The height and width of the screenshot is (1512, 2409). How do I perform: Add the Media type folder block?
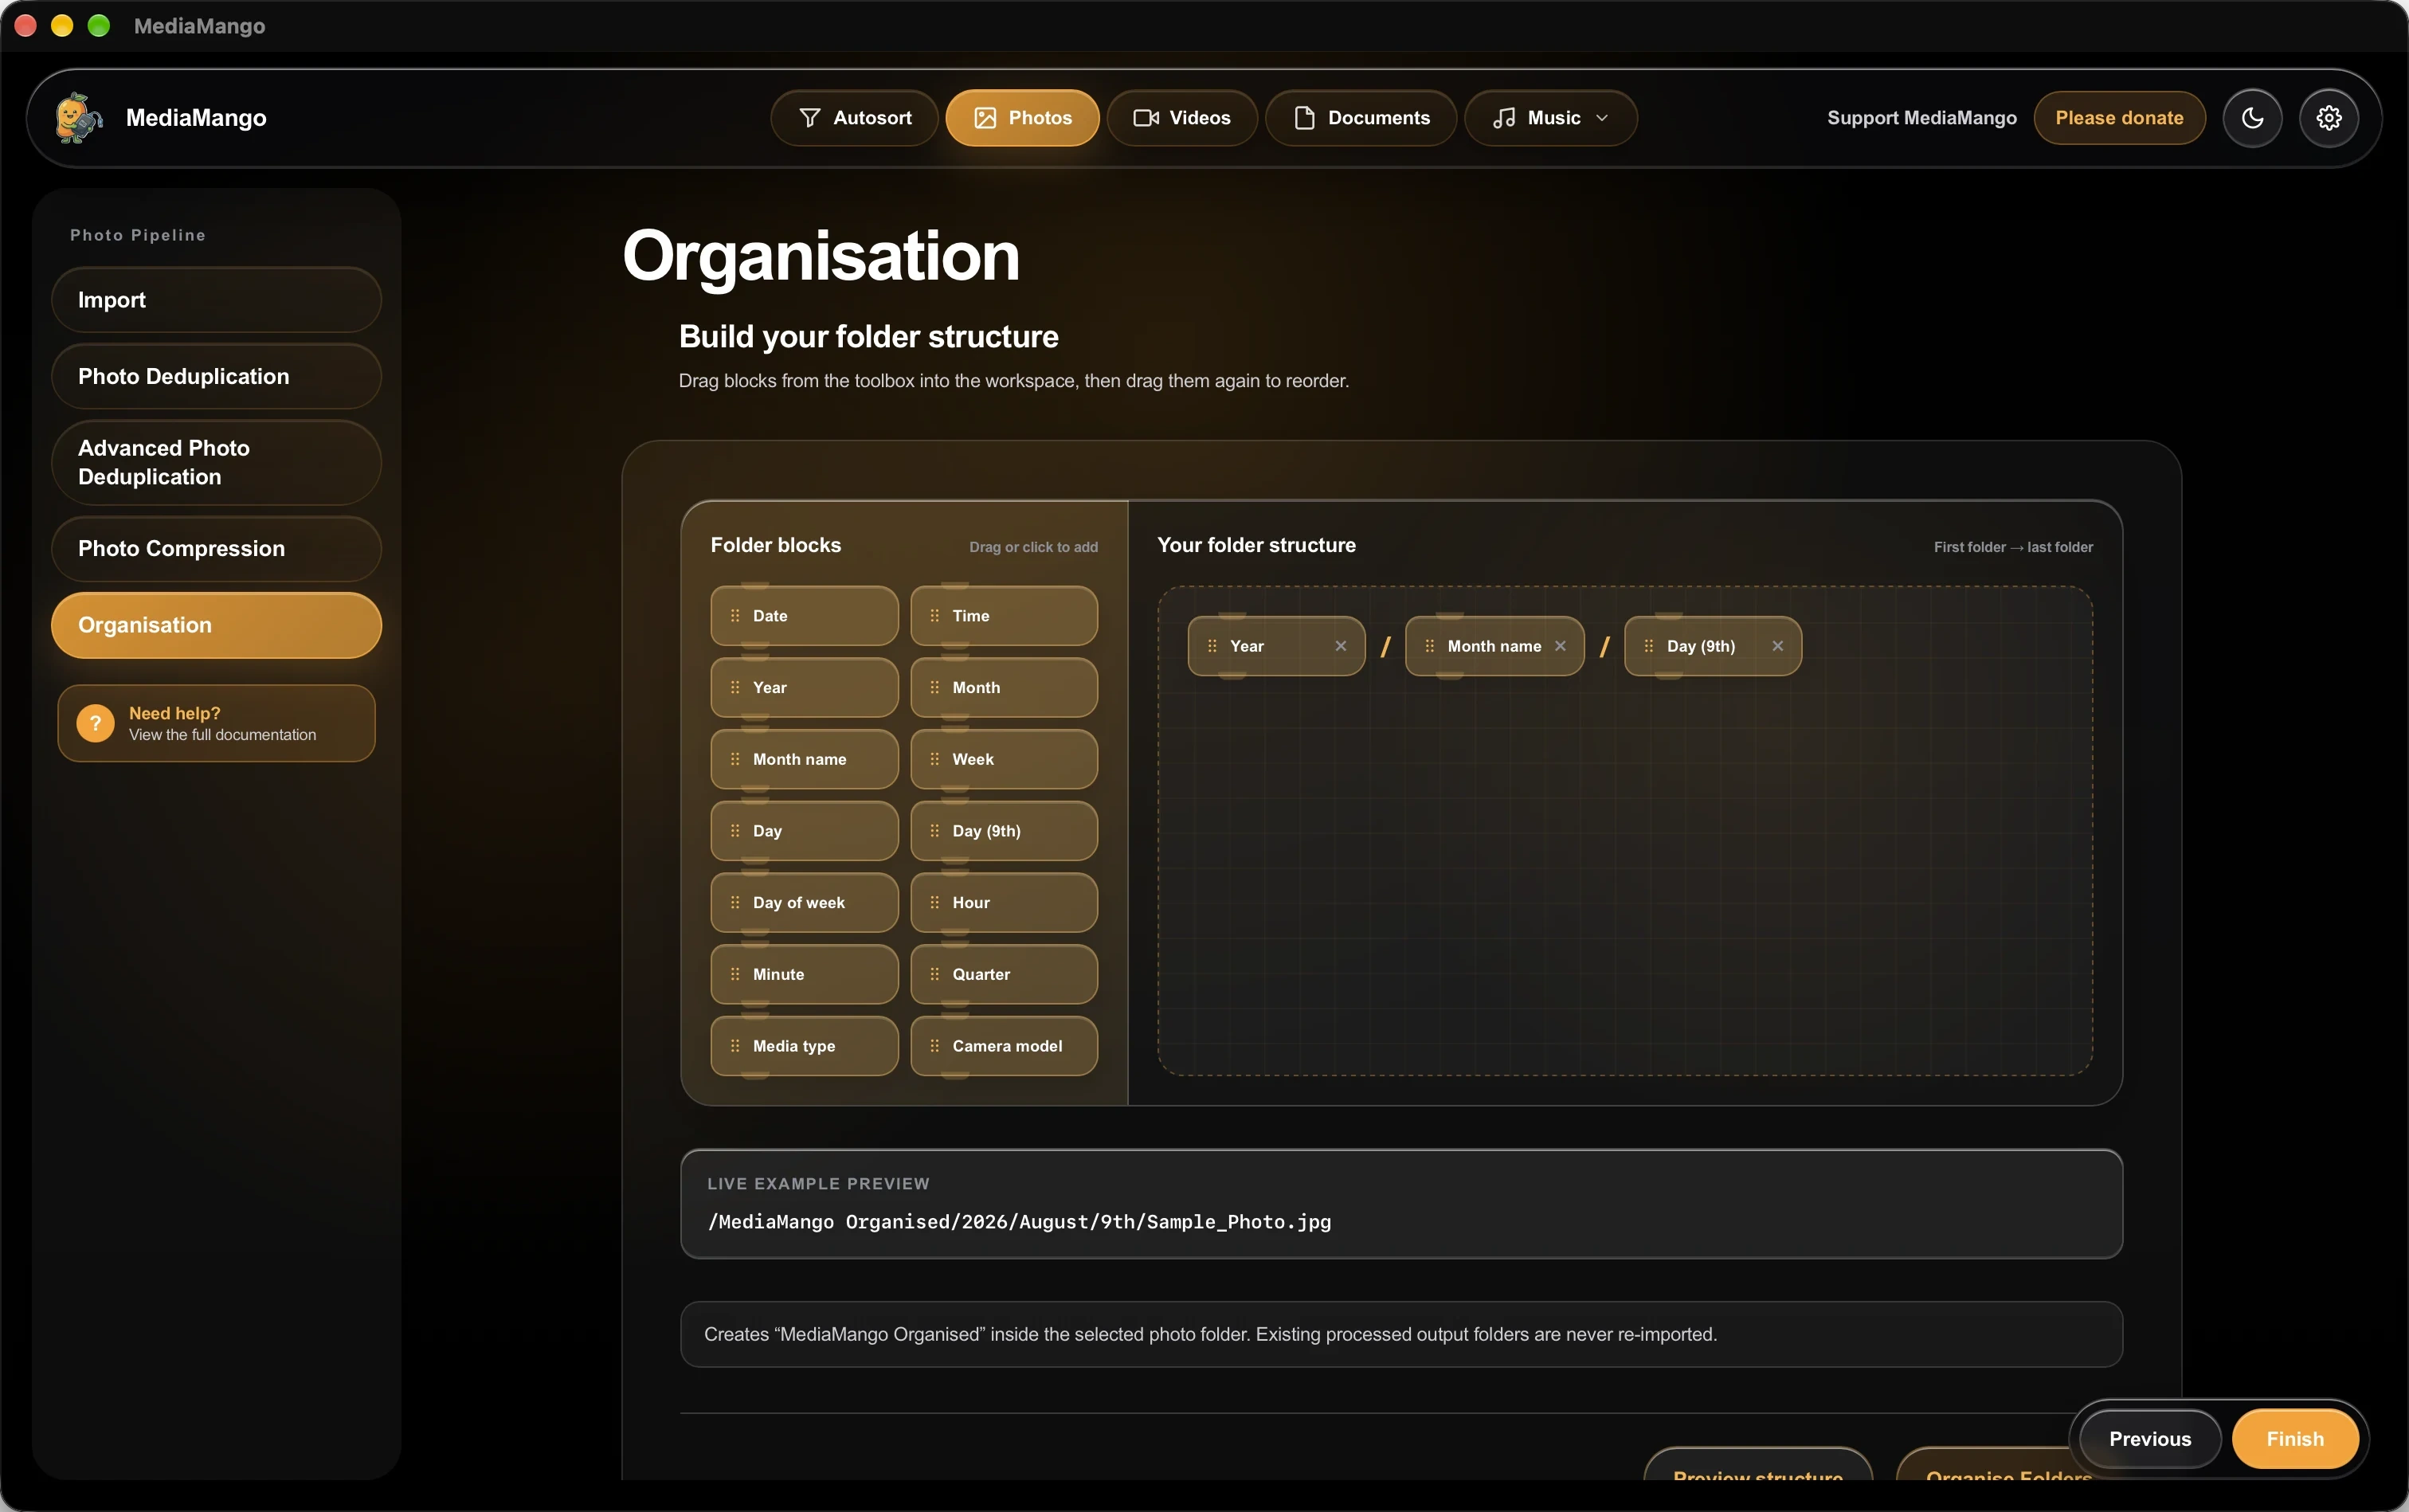[804, 1046]
